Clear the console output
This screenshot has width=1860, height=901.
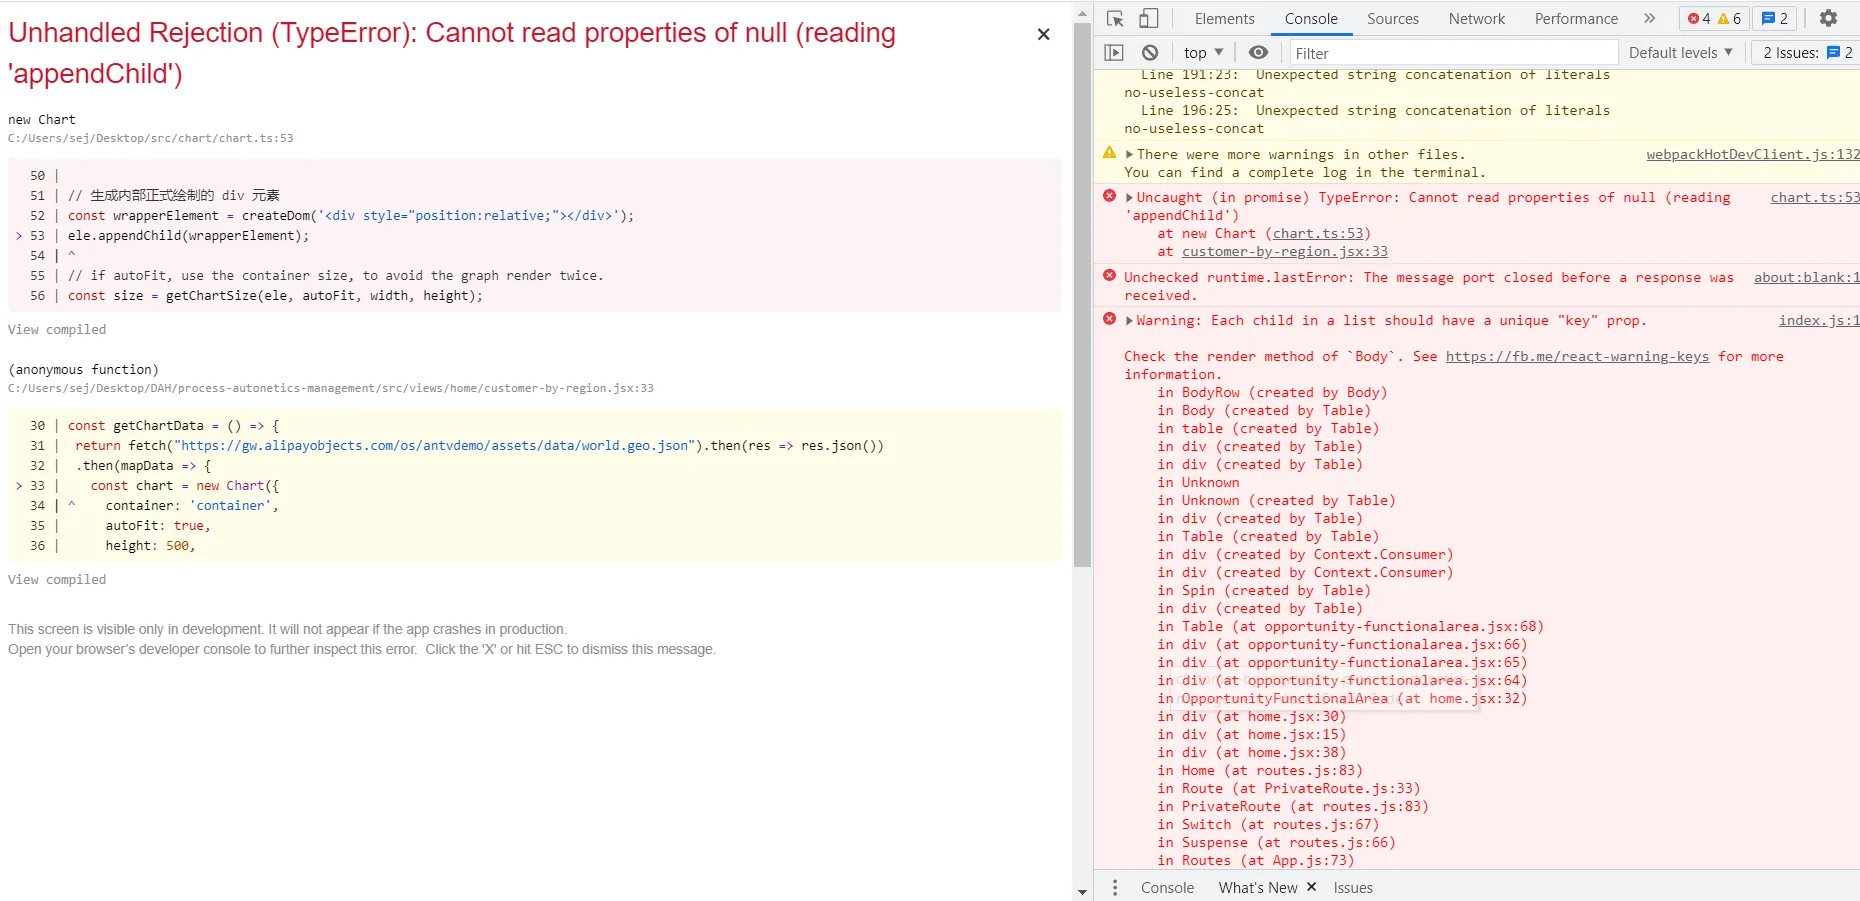(1150, 53)
